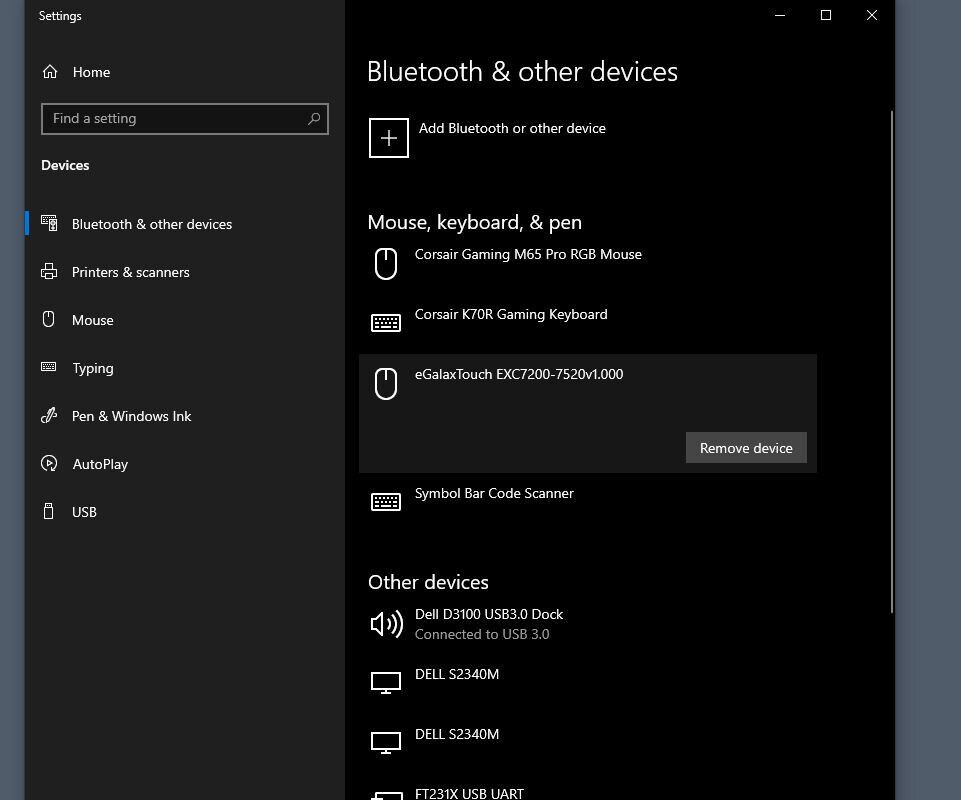The image size is (961, 800).
Task: Open the USB settings section
Action: (85, 512)
